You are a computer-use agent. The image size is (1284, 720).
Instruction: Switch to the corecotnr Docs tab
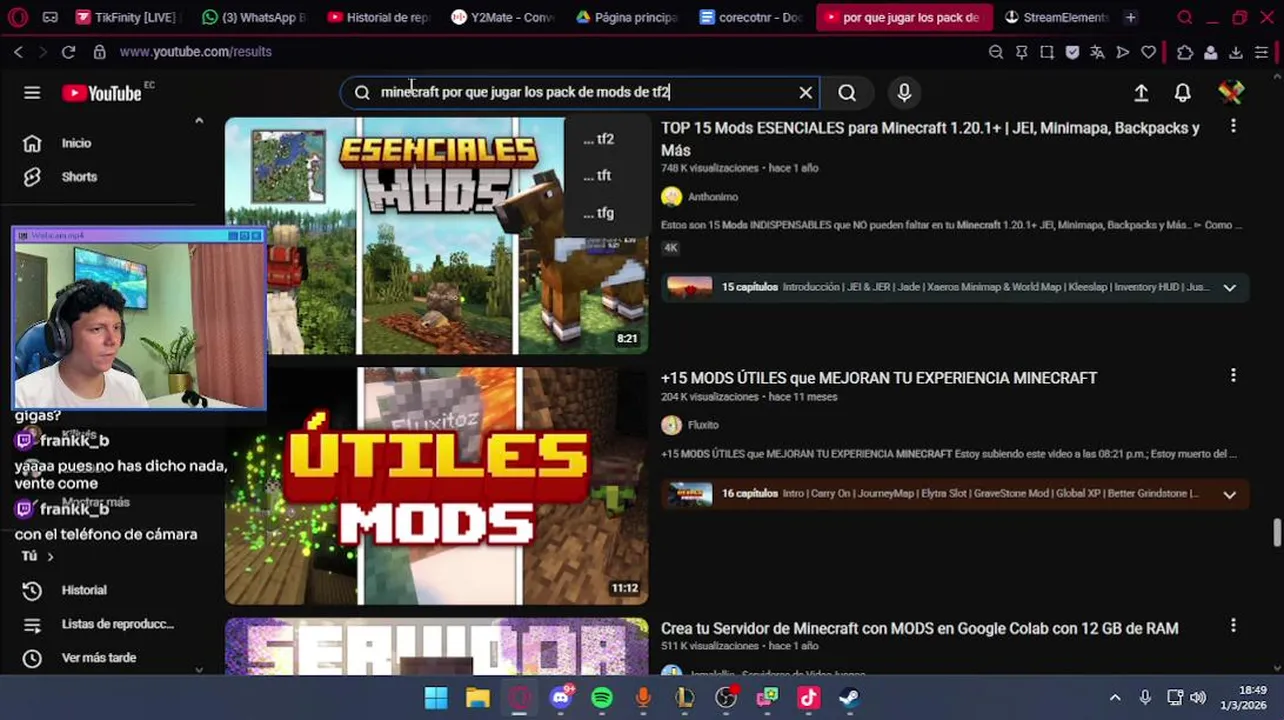[x=752, y=17]
